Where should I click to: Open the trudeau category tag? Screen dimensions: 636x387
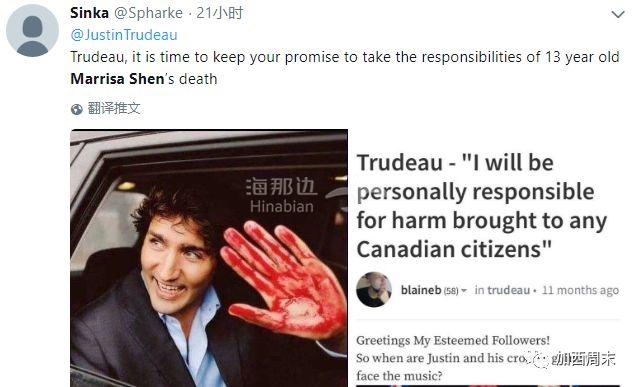click(x=508, y=290)
